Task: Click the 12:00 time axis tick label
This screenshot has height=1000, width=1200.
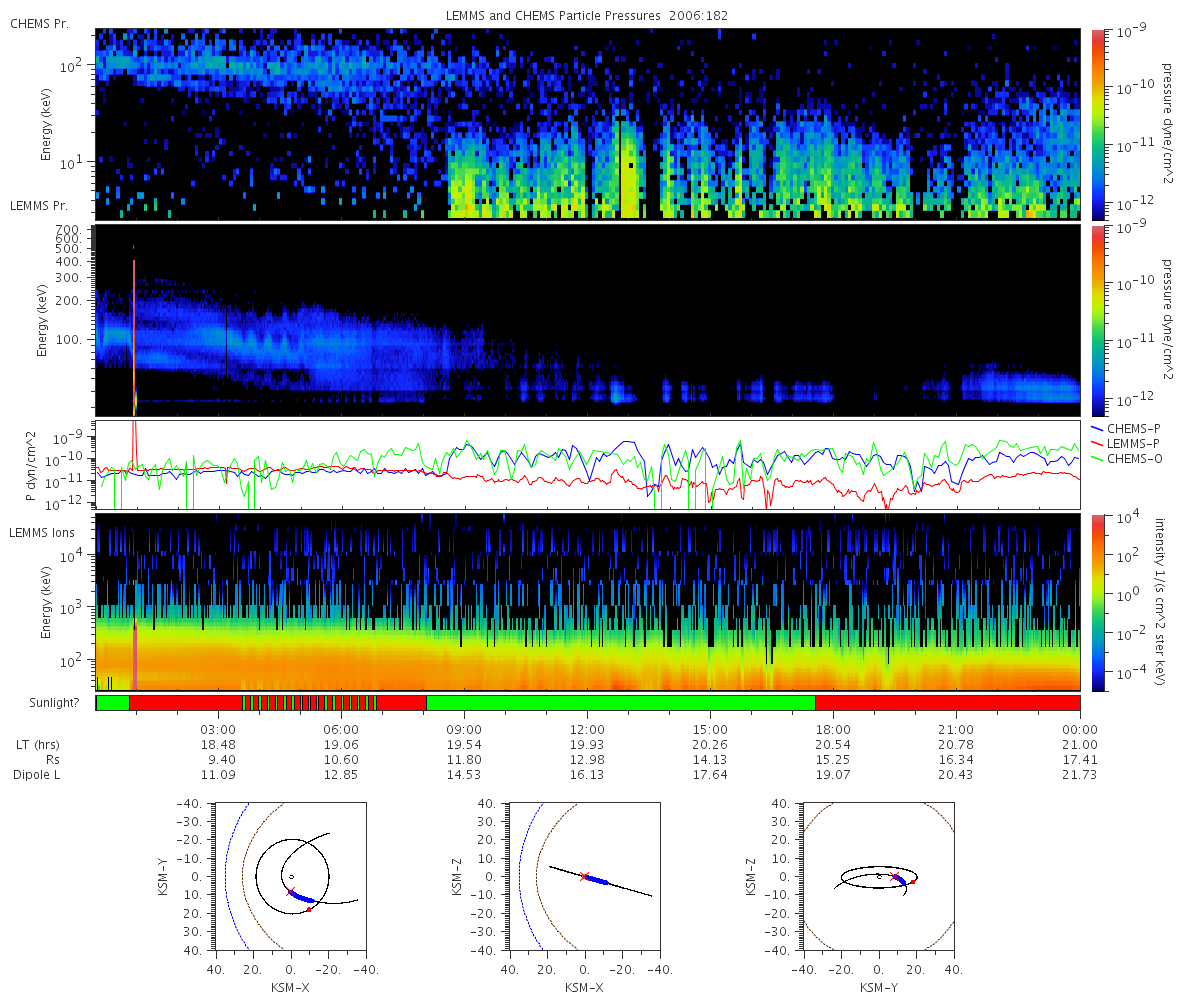Action: 587,728
